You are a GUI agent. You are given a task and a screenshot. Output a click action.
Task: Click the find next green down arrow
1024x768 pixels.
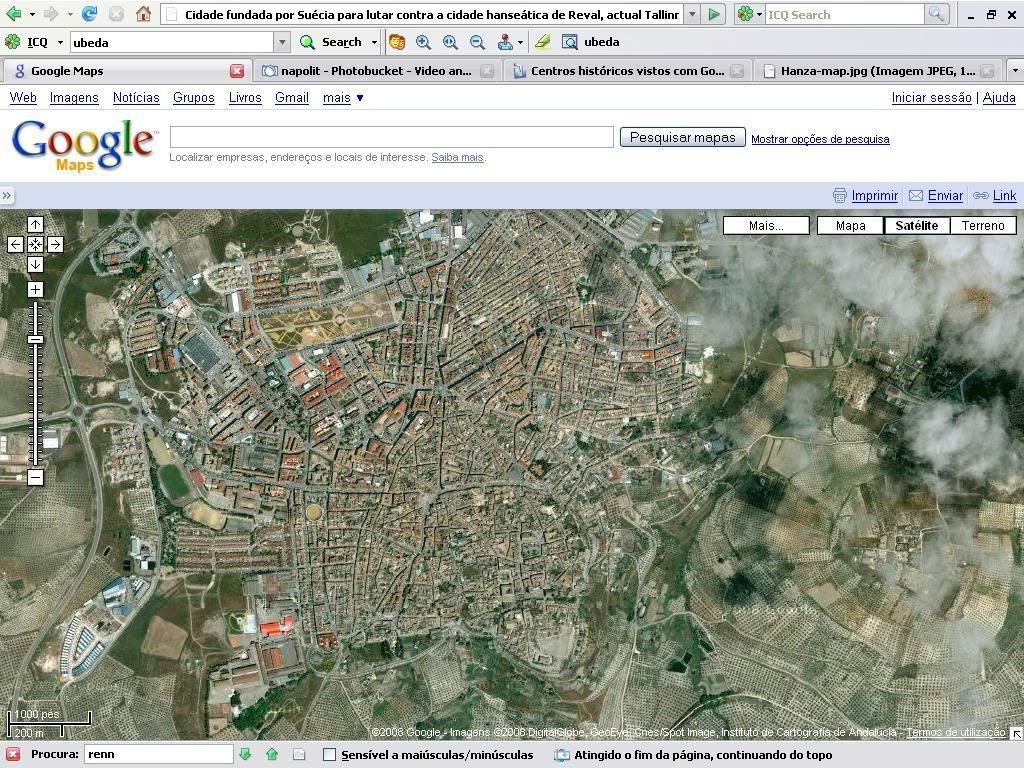click(x=245, y=755)
